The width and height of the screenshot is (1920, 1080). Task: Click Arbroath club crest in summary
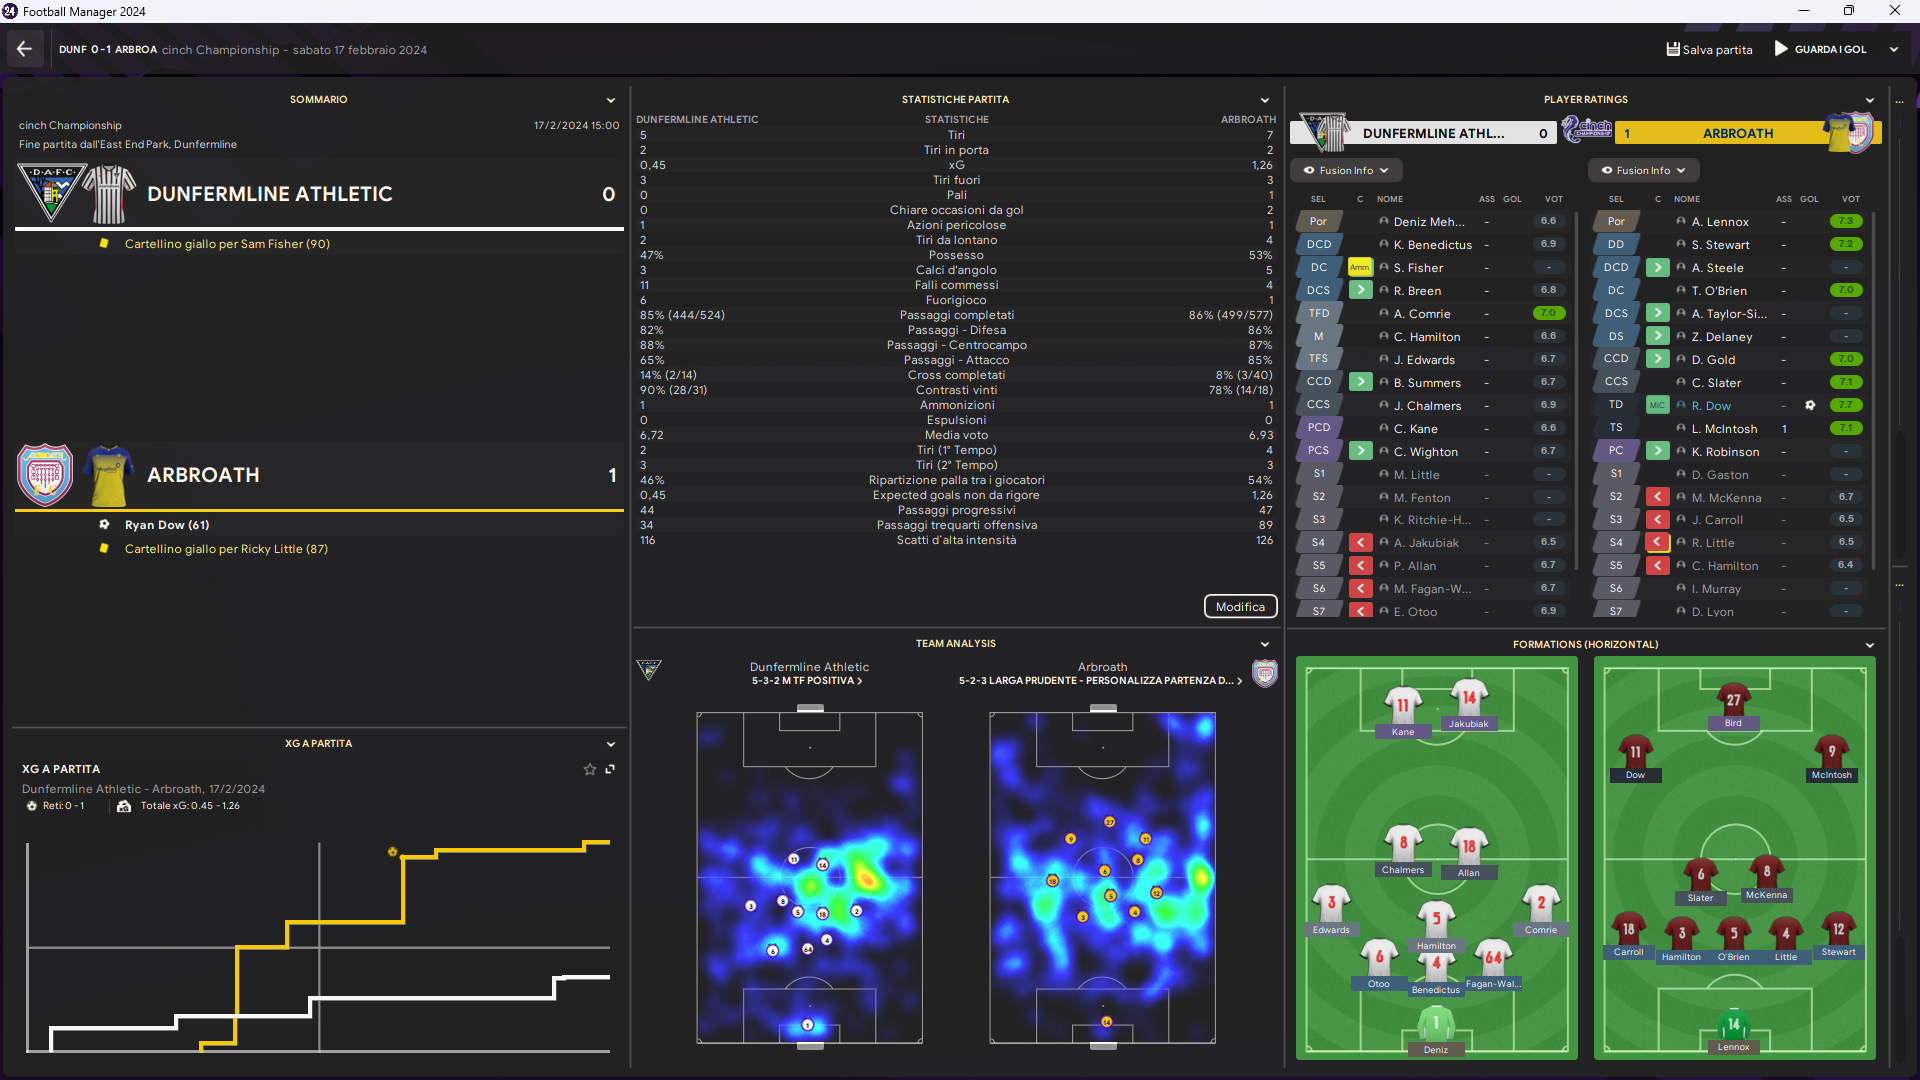(x=45, y=475)
